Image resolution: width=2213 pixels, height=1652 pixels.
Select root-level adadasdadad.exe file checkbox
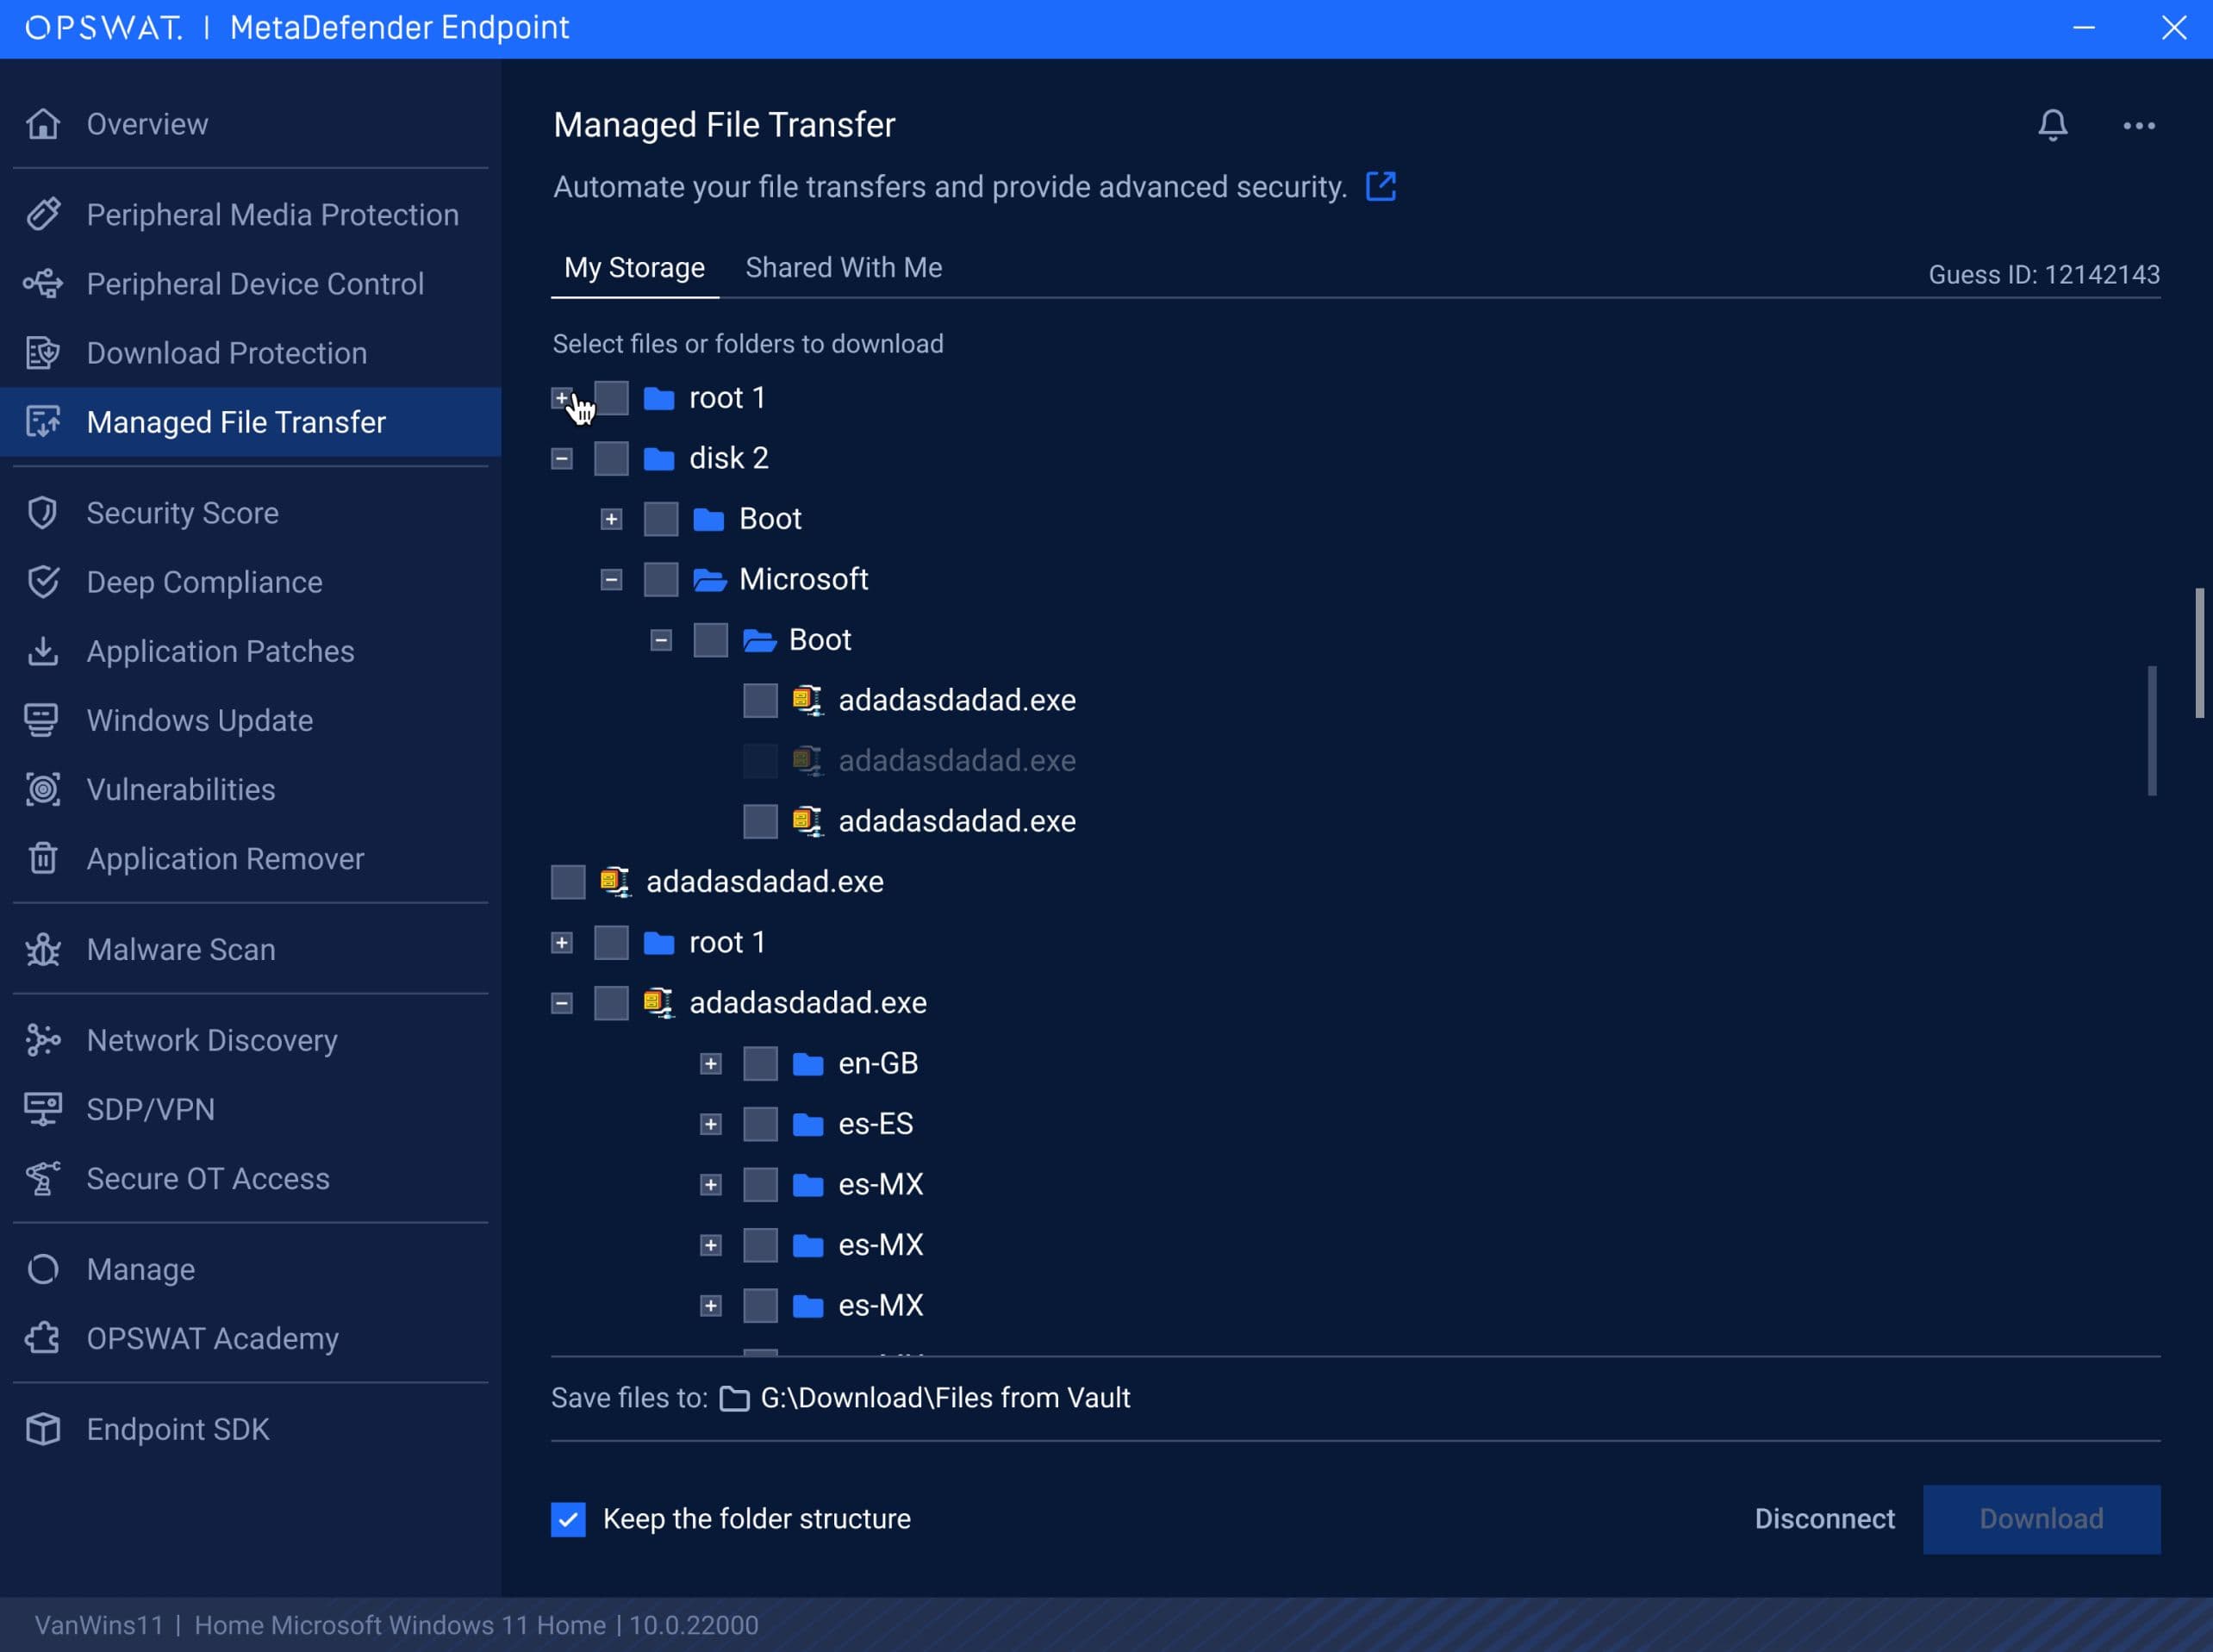pyautogui.click(x=568, y=882)
